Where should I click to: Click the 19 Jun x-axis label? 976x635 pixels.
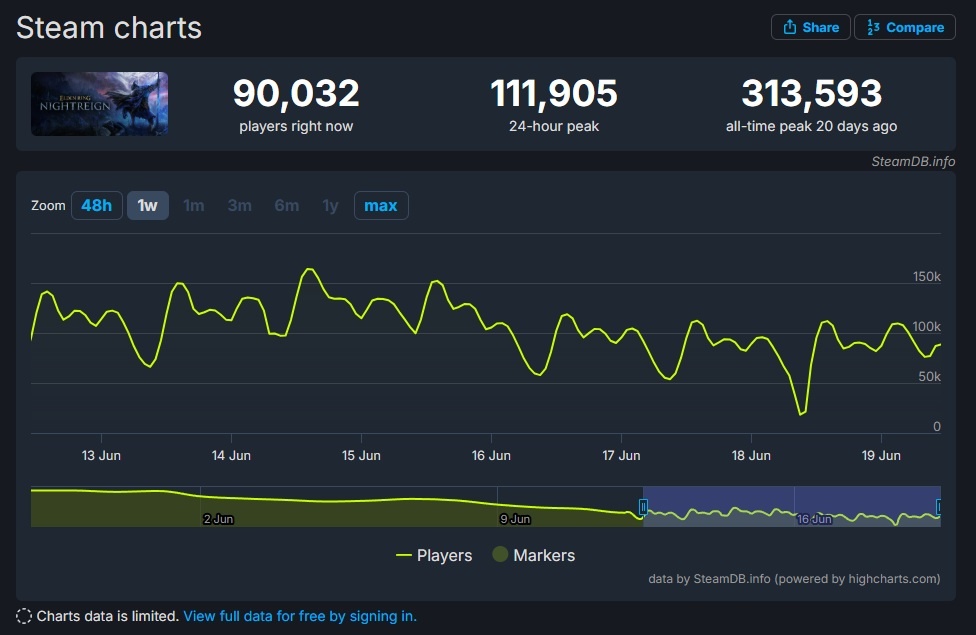[881, 456]
